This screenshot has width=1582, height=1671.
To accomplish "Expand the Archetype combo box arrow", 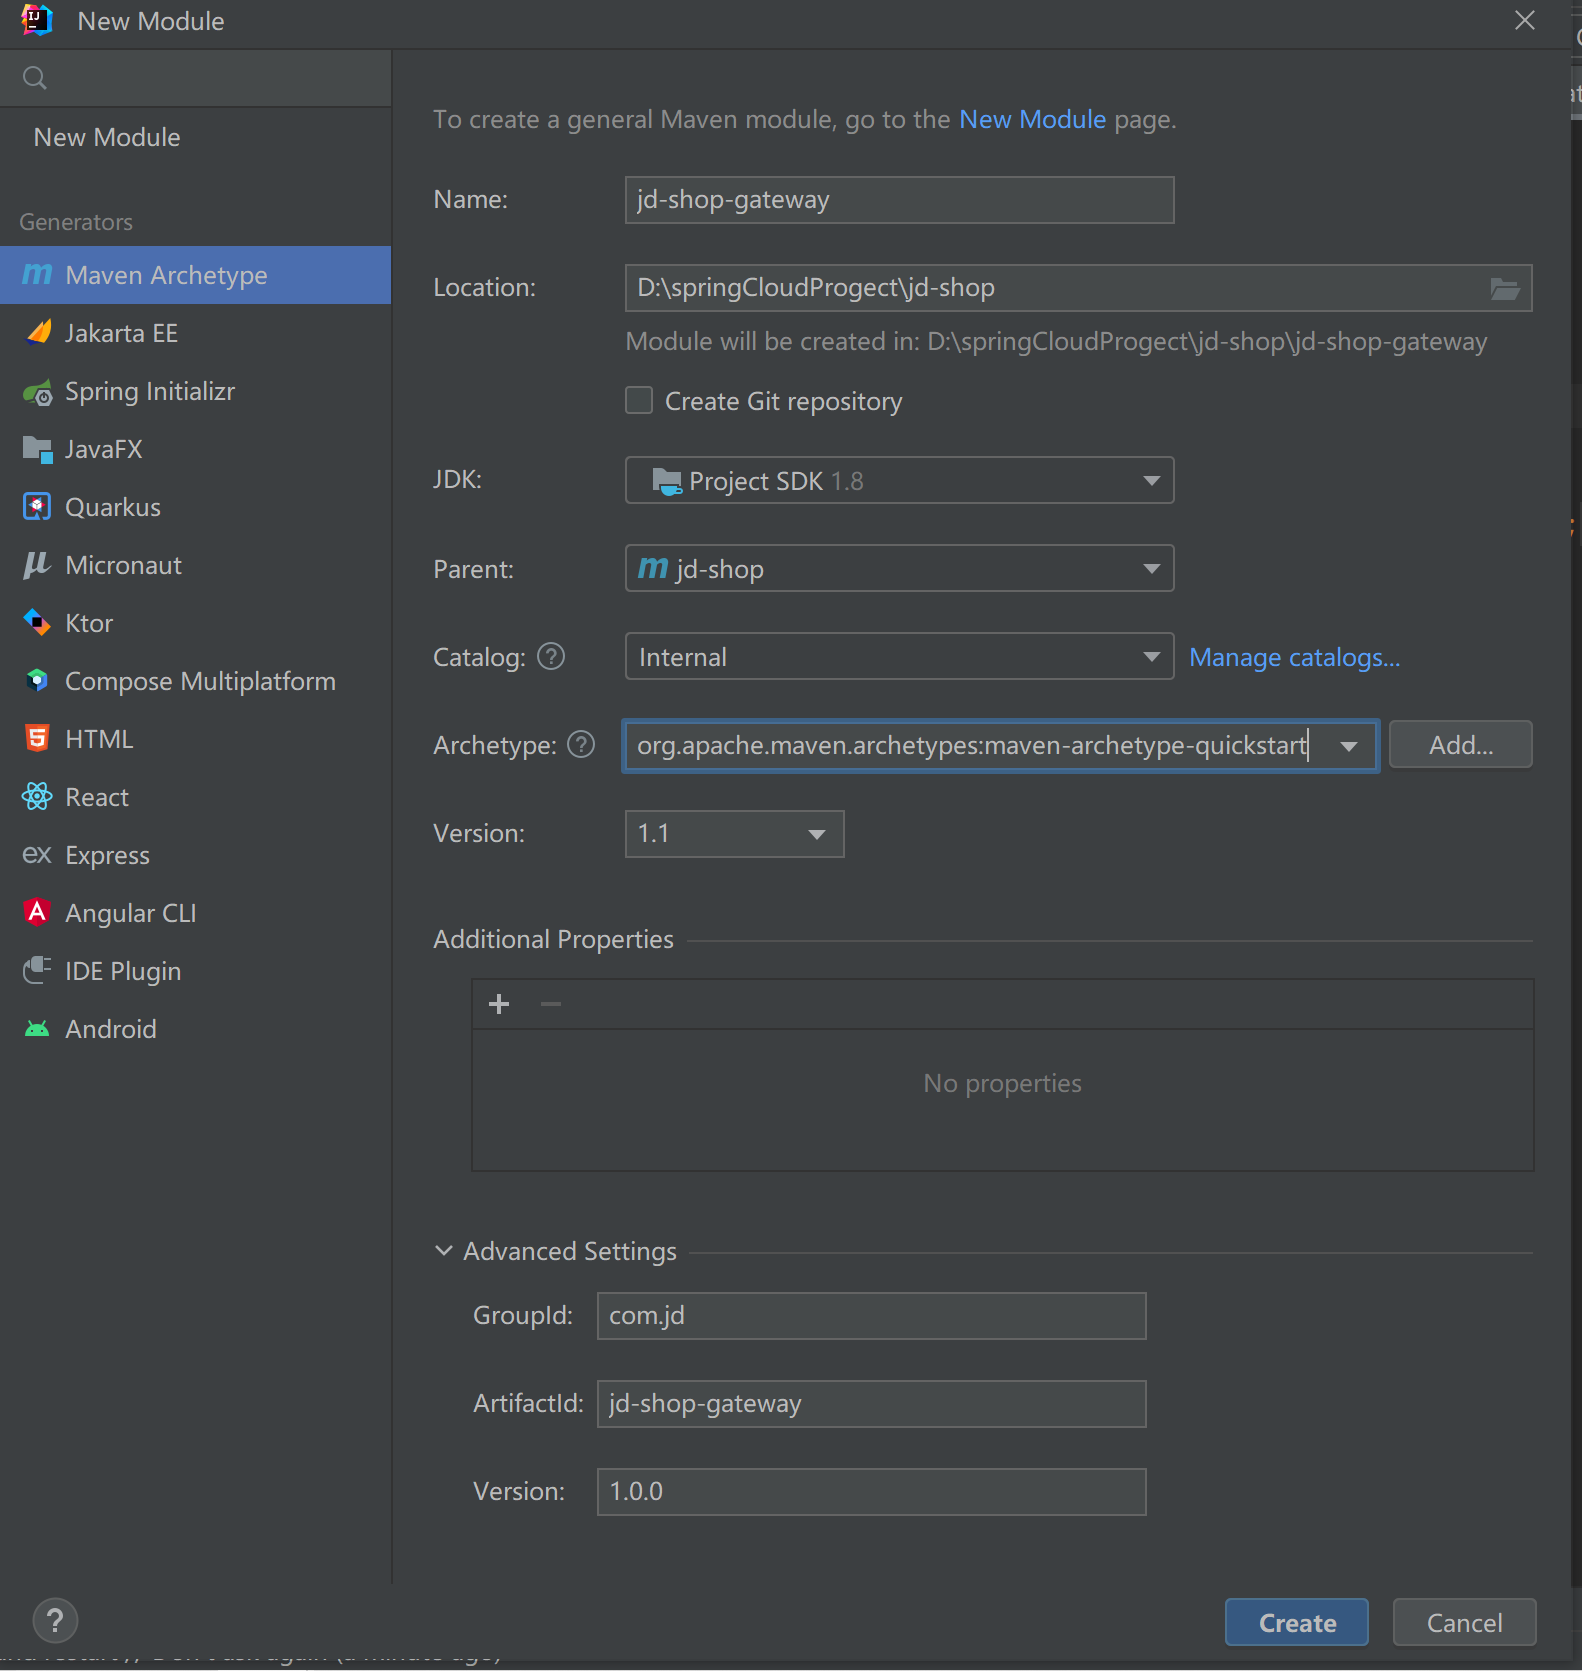I will click(x=1349, y=746).
